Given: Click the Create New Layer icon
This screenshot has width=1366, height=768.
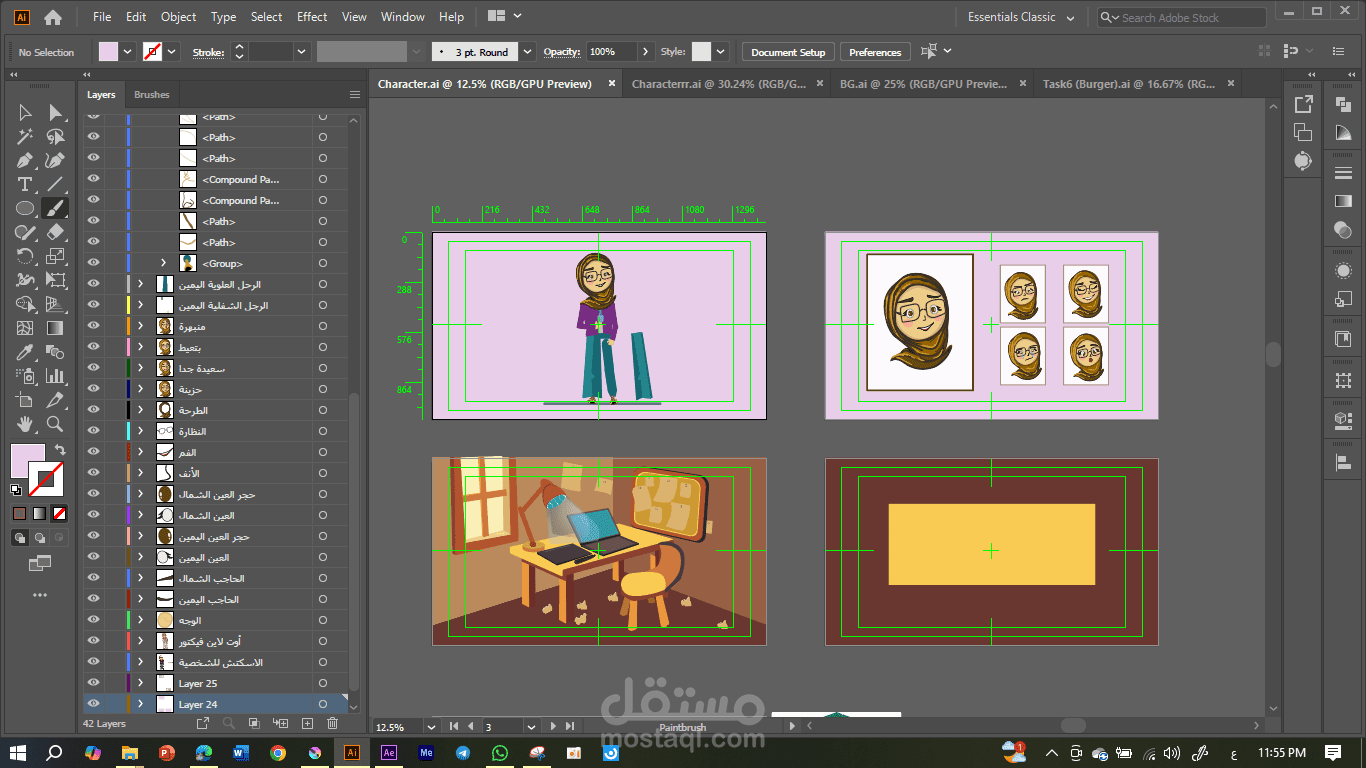Looking at the screenshot, I should pos(307,723).
